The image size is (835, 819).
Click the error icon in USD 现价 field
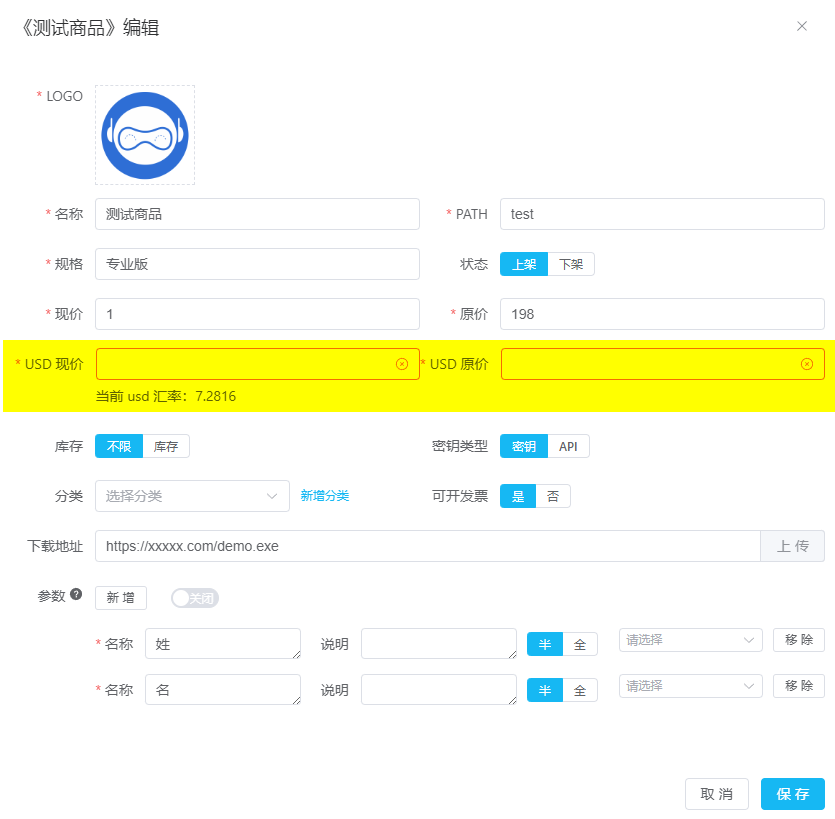pyautogui.click(x=402, y=364)
